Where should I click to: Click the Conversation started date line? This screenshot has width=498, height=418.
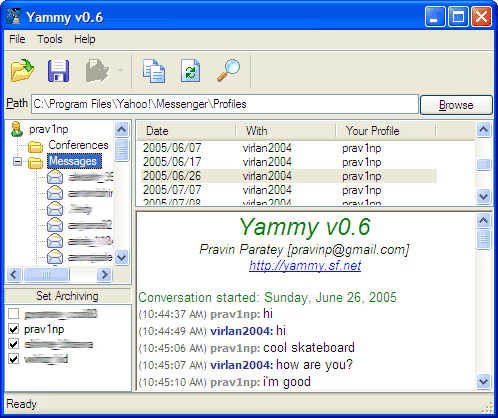tap(267, 297)
